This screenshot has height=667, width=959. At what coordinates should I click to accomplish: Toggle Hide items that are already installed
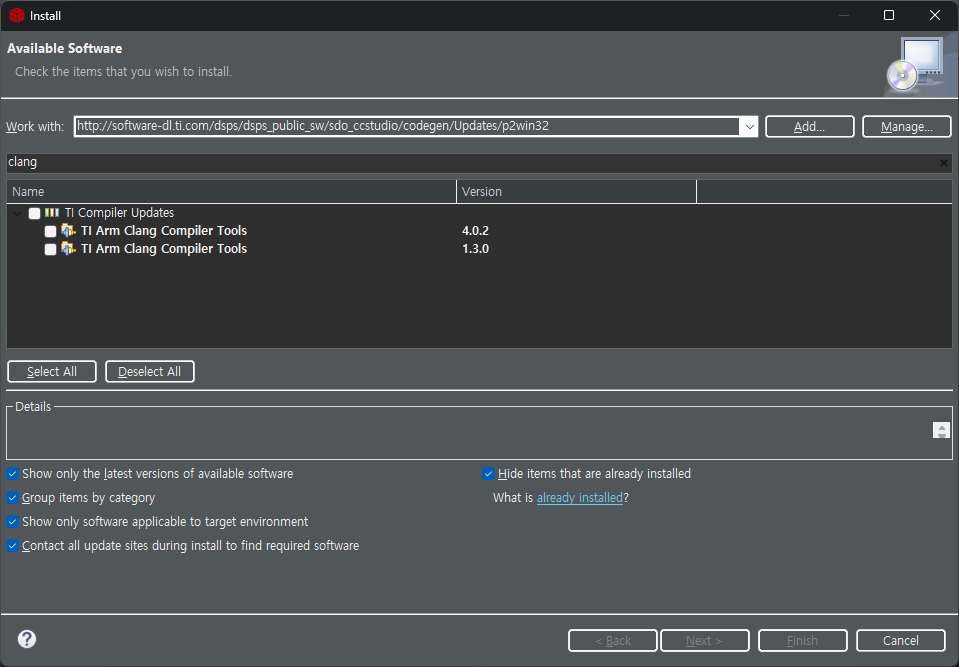[488, 474]
